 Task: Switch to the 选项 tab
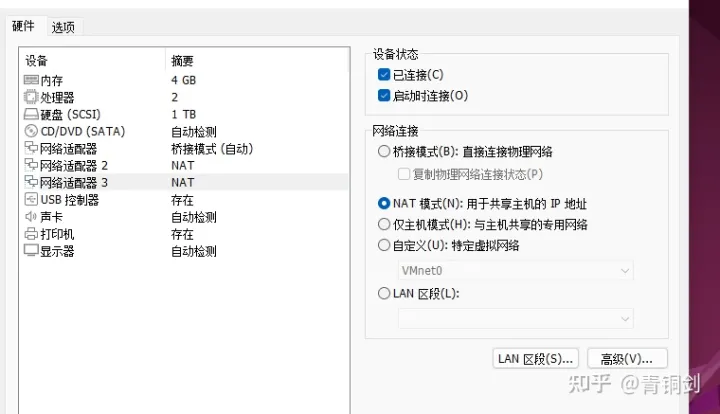[63, 27]
